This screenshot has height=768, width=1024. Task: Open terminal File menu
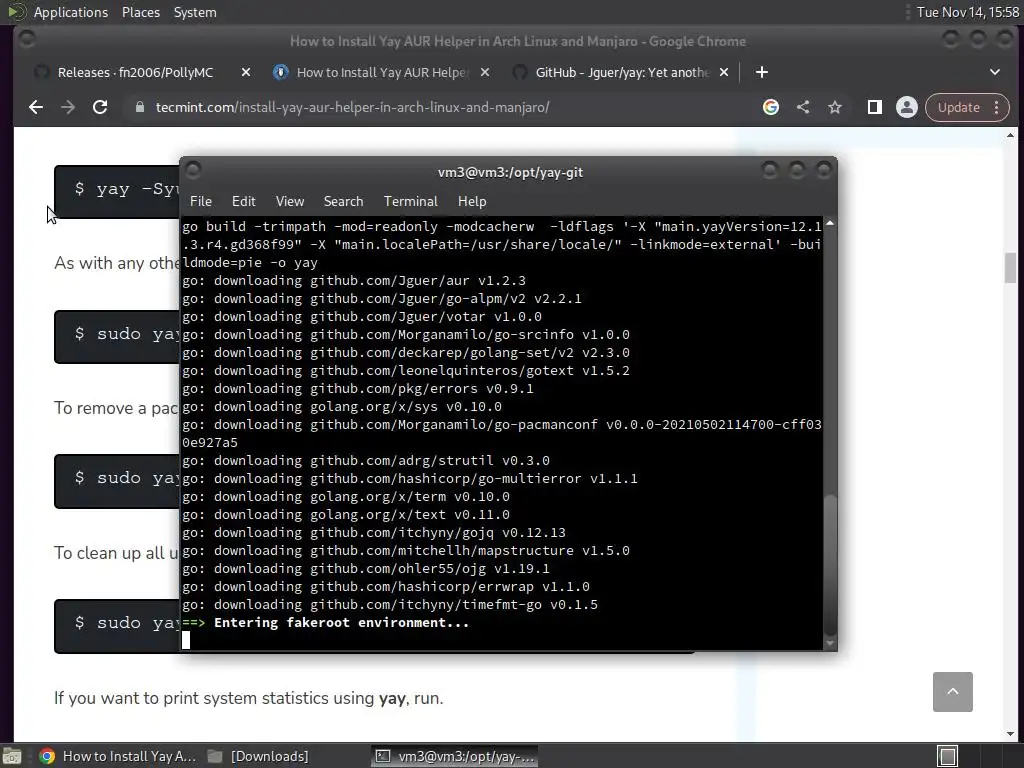[200, 201]
